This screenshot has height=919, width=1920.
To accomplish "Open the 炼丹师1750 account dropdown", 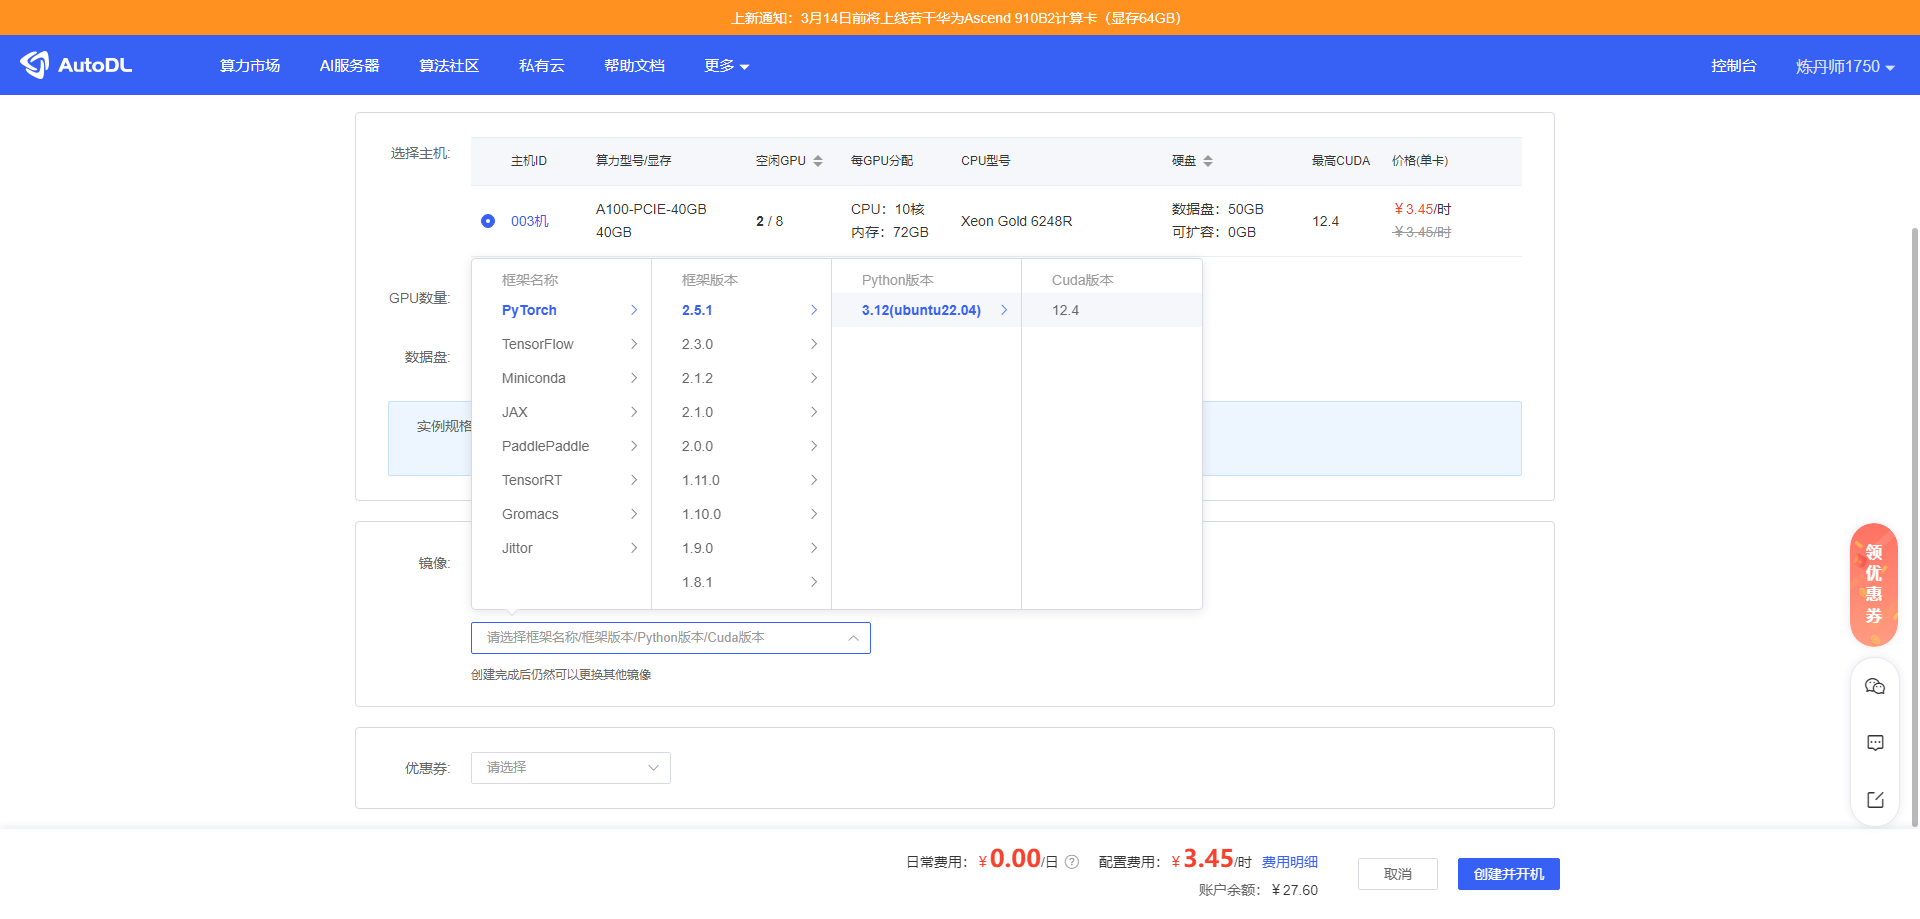I will (x=1845, y=66).
